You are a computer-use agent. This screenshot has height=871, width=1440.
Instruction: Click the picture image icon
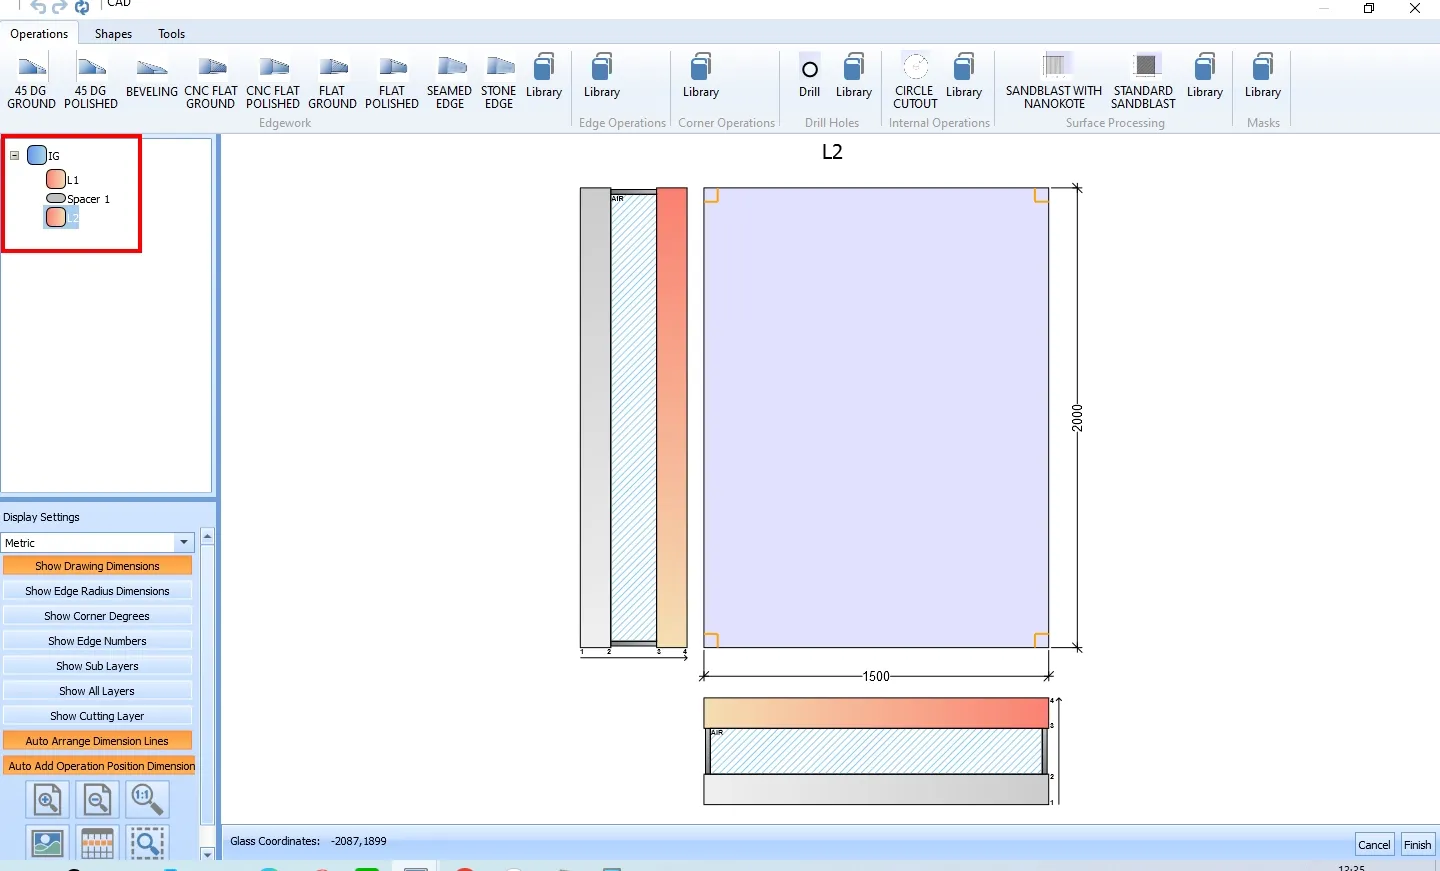click(48, 843)
